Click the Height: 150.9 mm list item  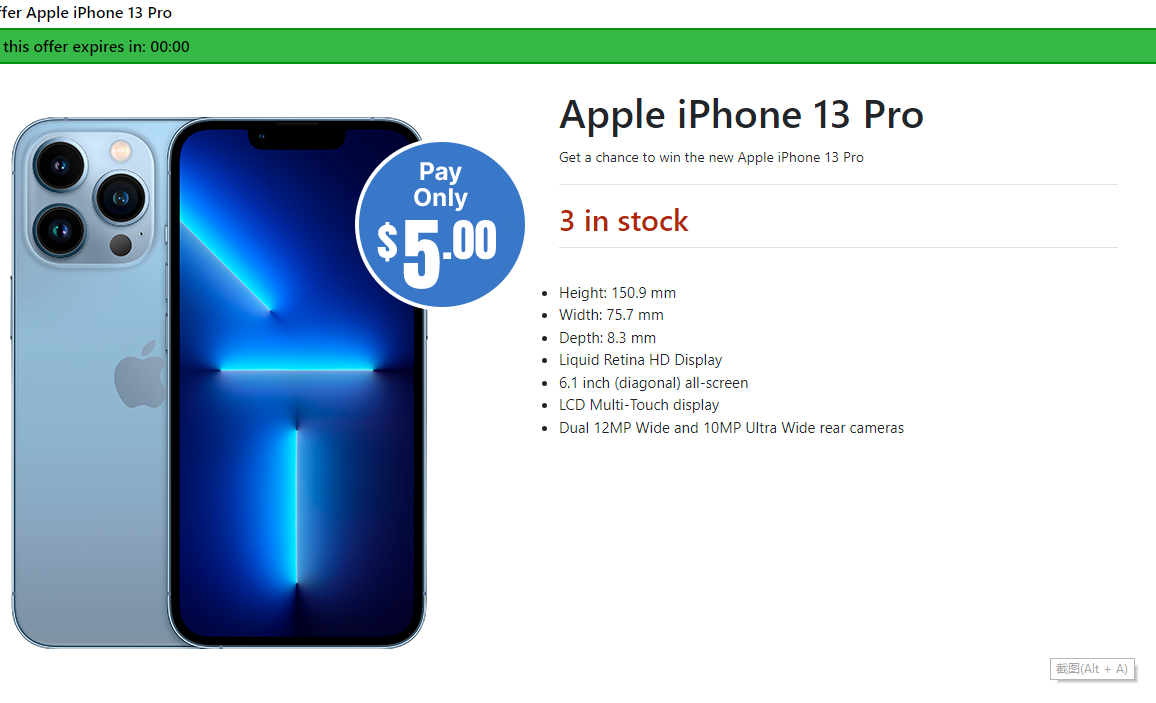pyautogui.click(x=617, y=293)
